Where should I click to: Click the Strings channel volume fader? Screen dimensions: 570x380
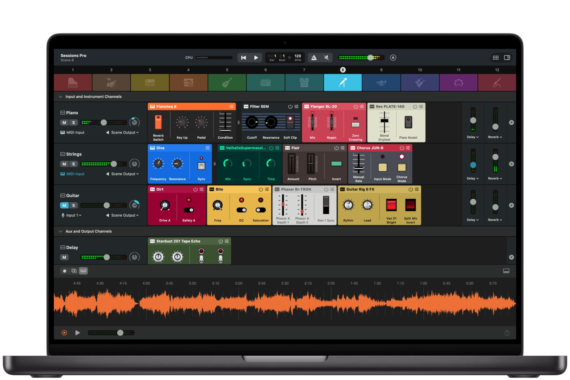tap(114, 164)
